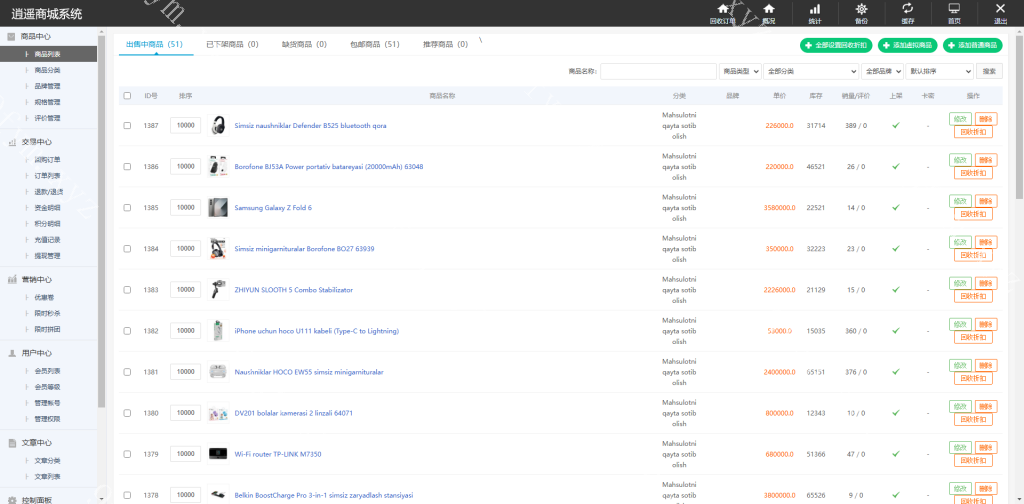This screenshot has height=504, width=1024.
Task: Click the 添加普通商品 button
Action: (x=972, y=45)
